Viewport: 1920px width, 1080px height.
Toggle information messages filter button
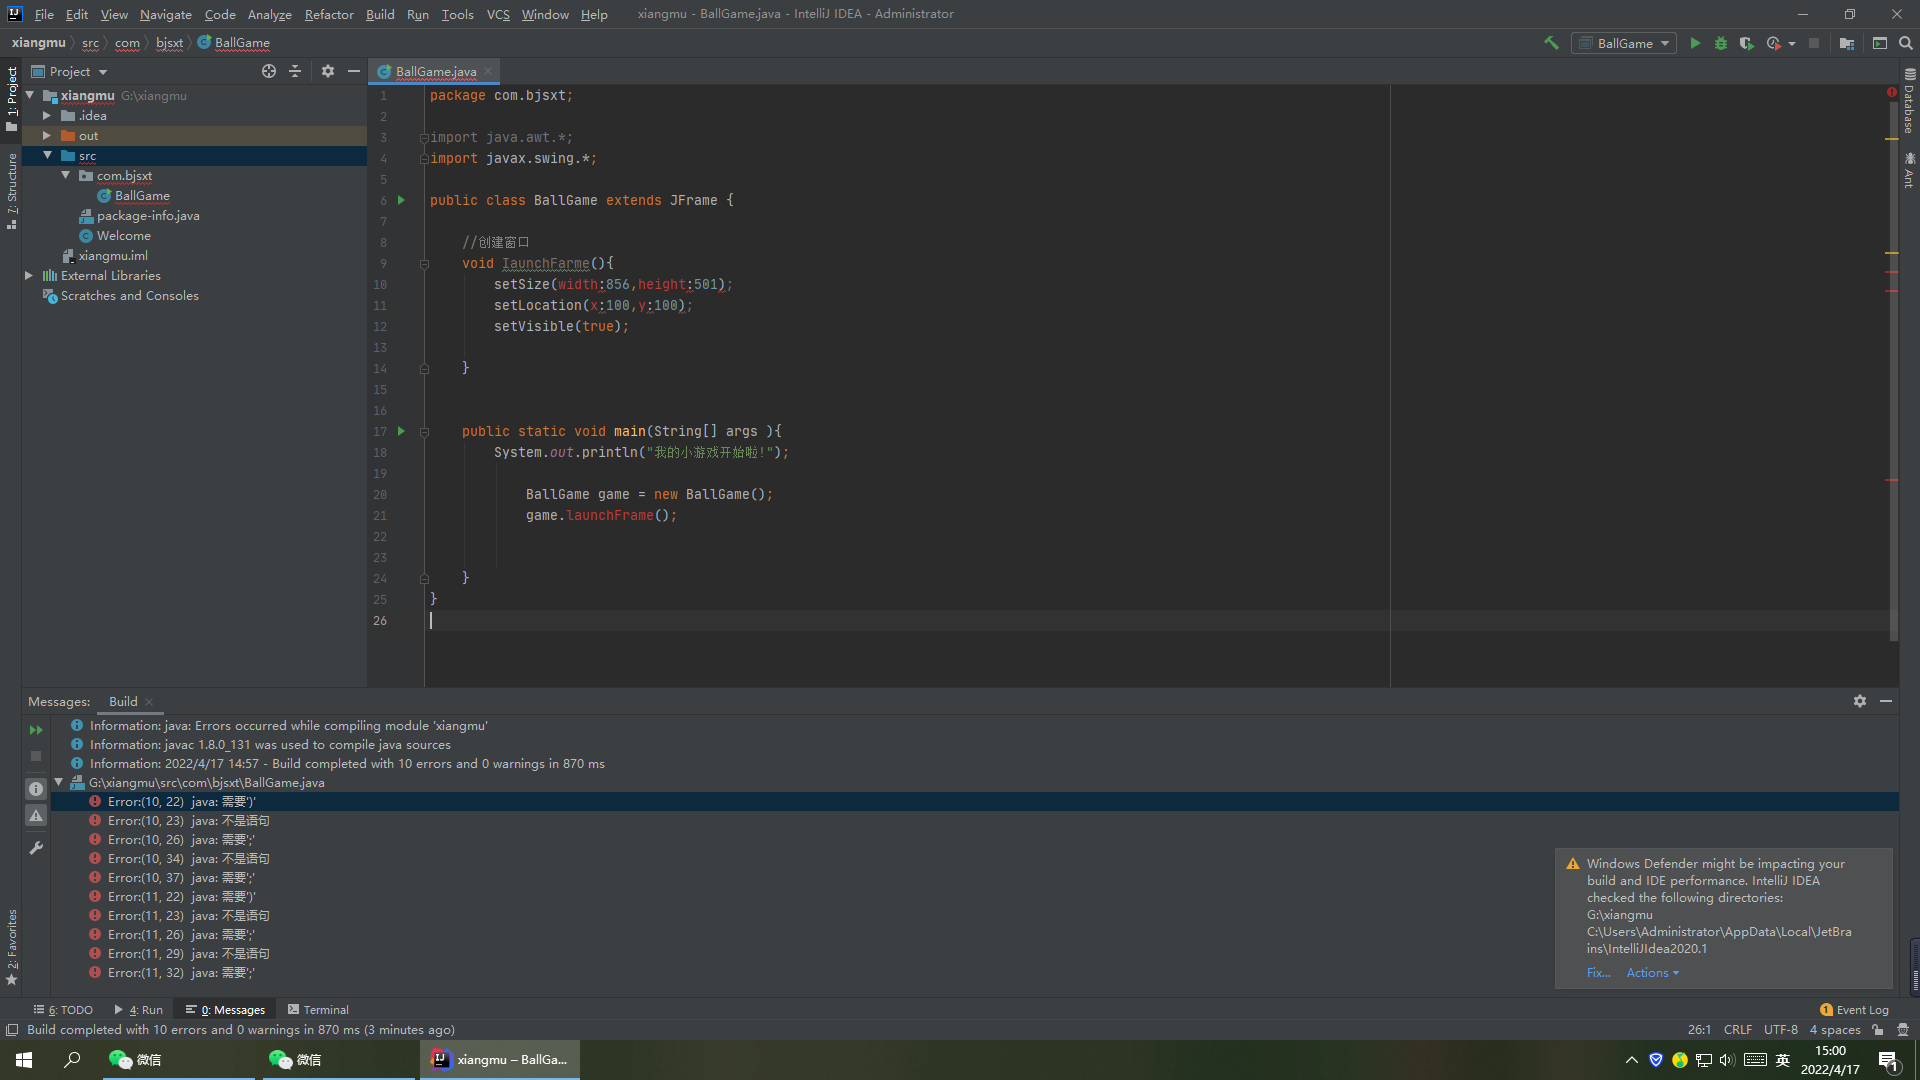click(x=36, y=789)
